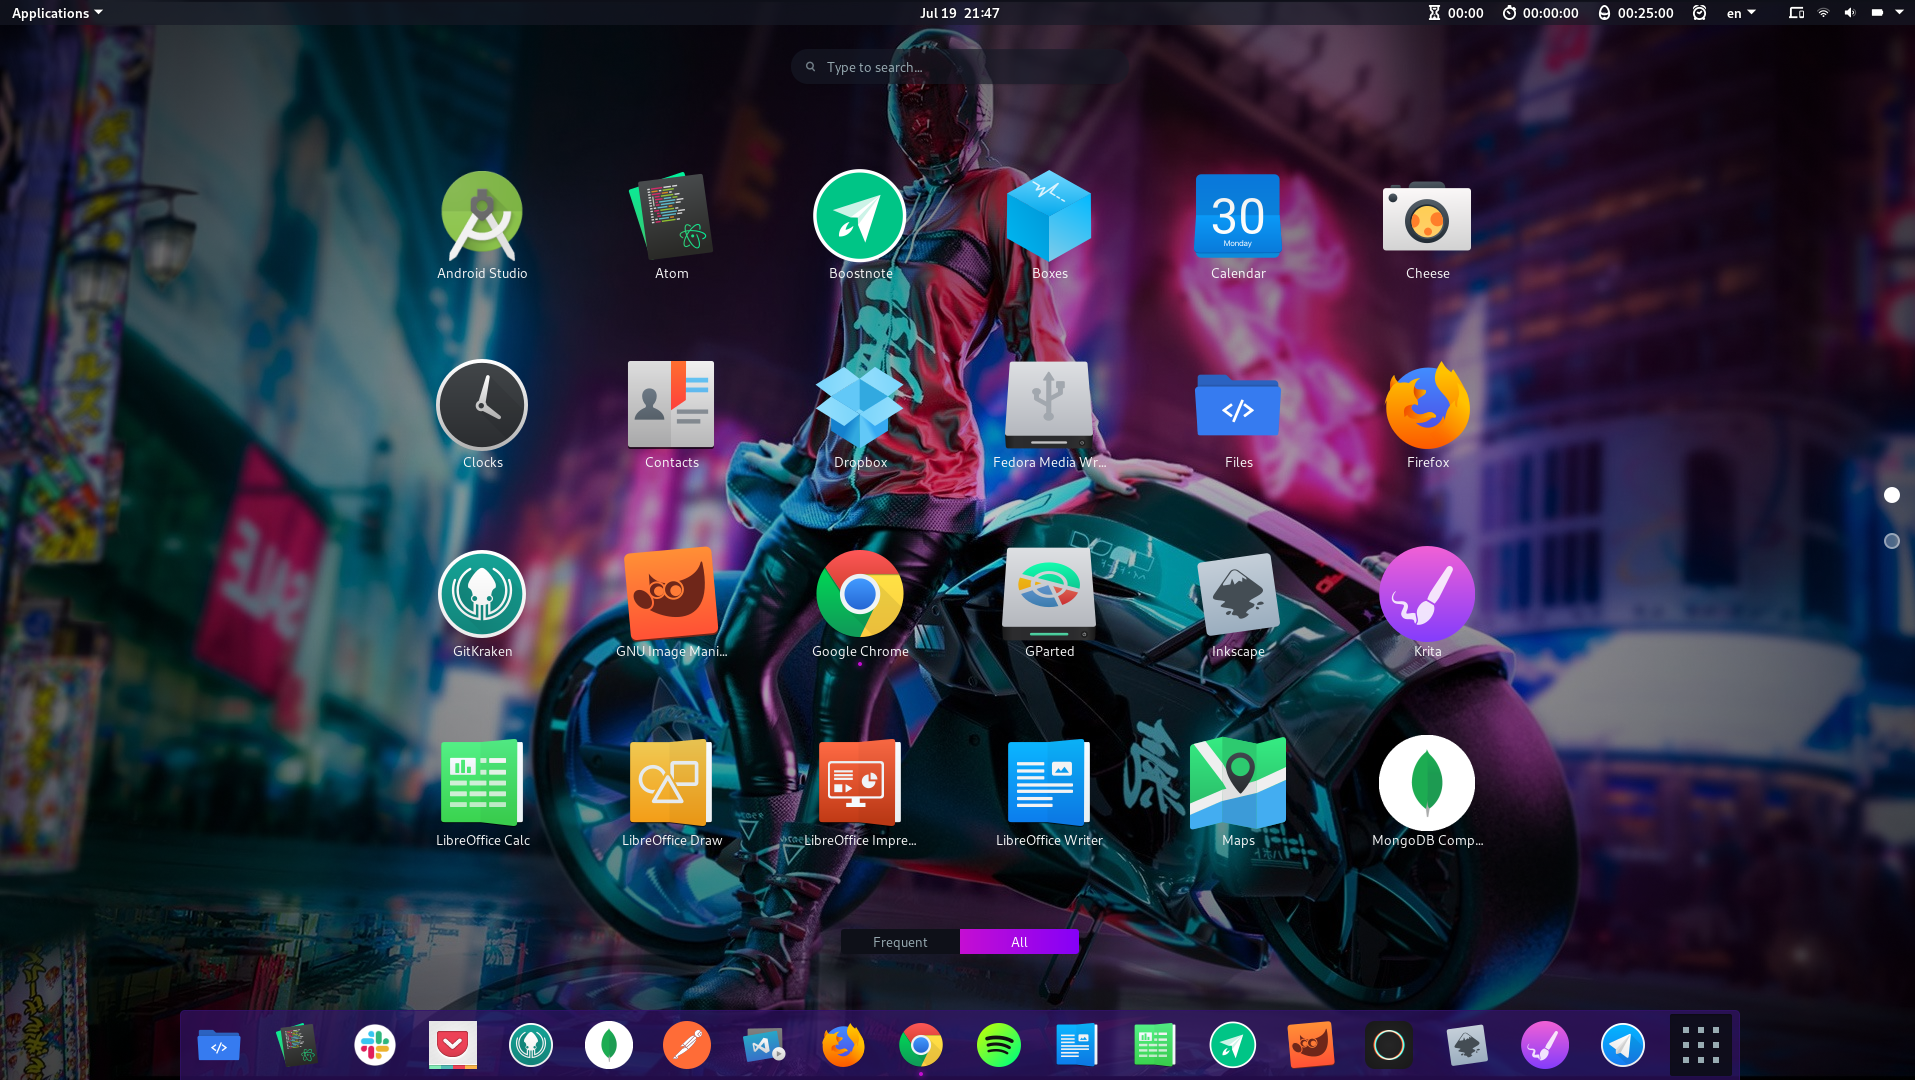Image resolution: width=1915 pixels, height=1080 pixels.
Task: Select the All apps tab
Action: tap(1019, 942)
